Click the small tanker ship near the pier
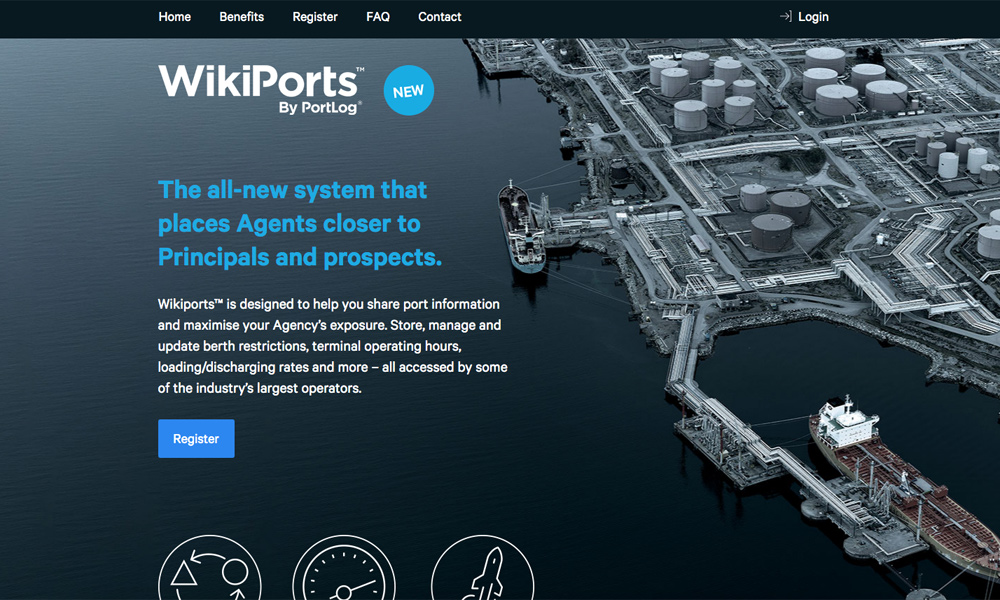 (x=522, y=226)
